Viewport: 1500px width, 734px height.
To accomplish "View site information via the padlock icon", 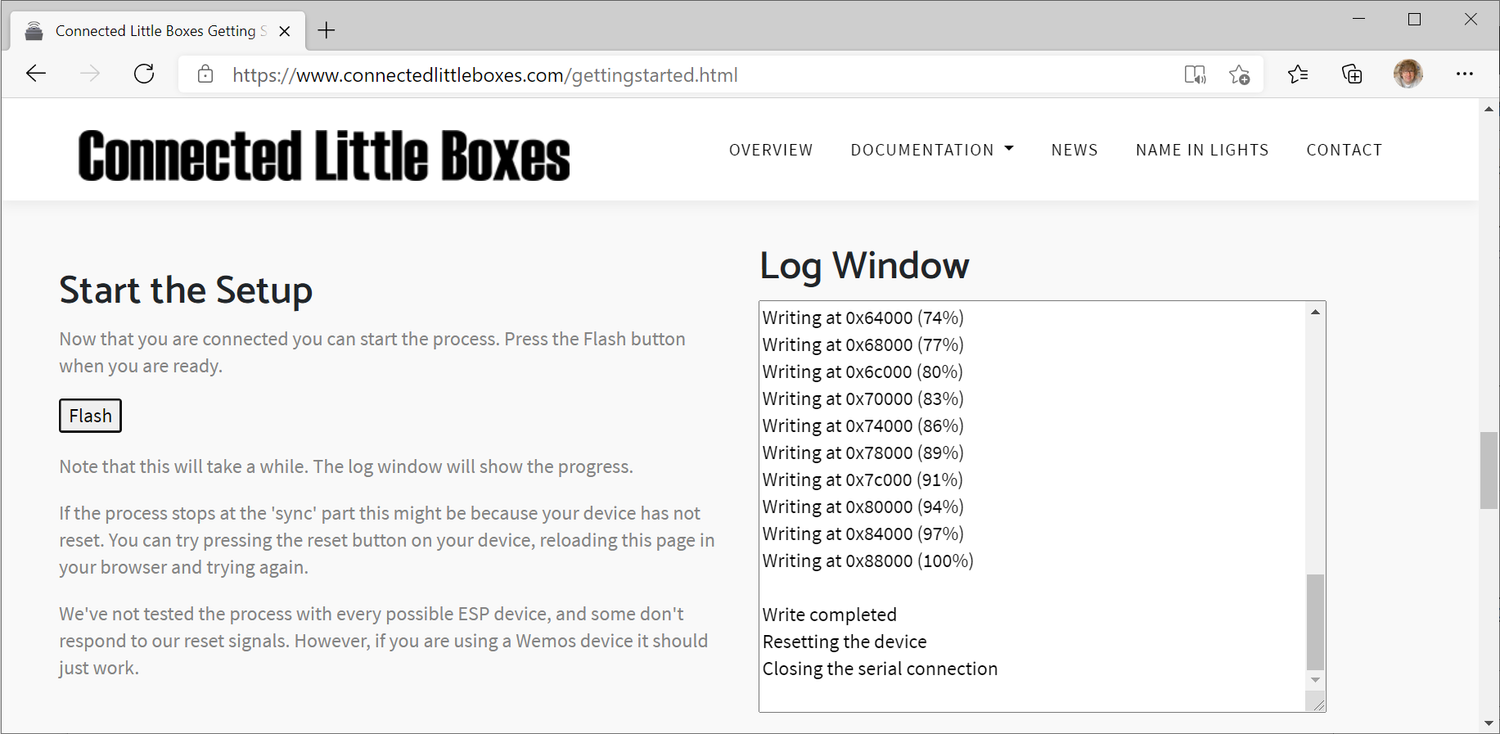I will (x=205, y=74).
